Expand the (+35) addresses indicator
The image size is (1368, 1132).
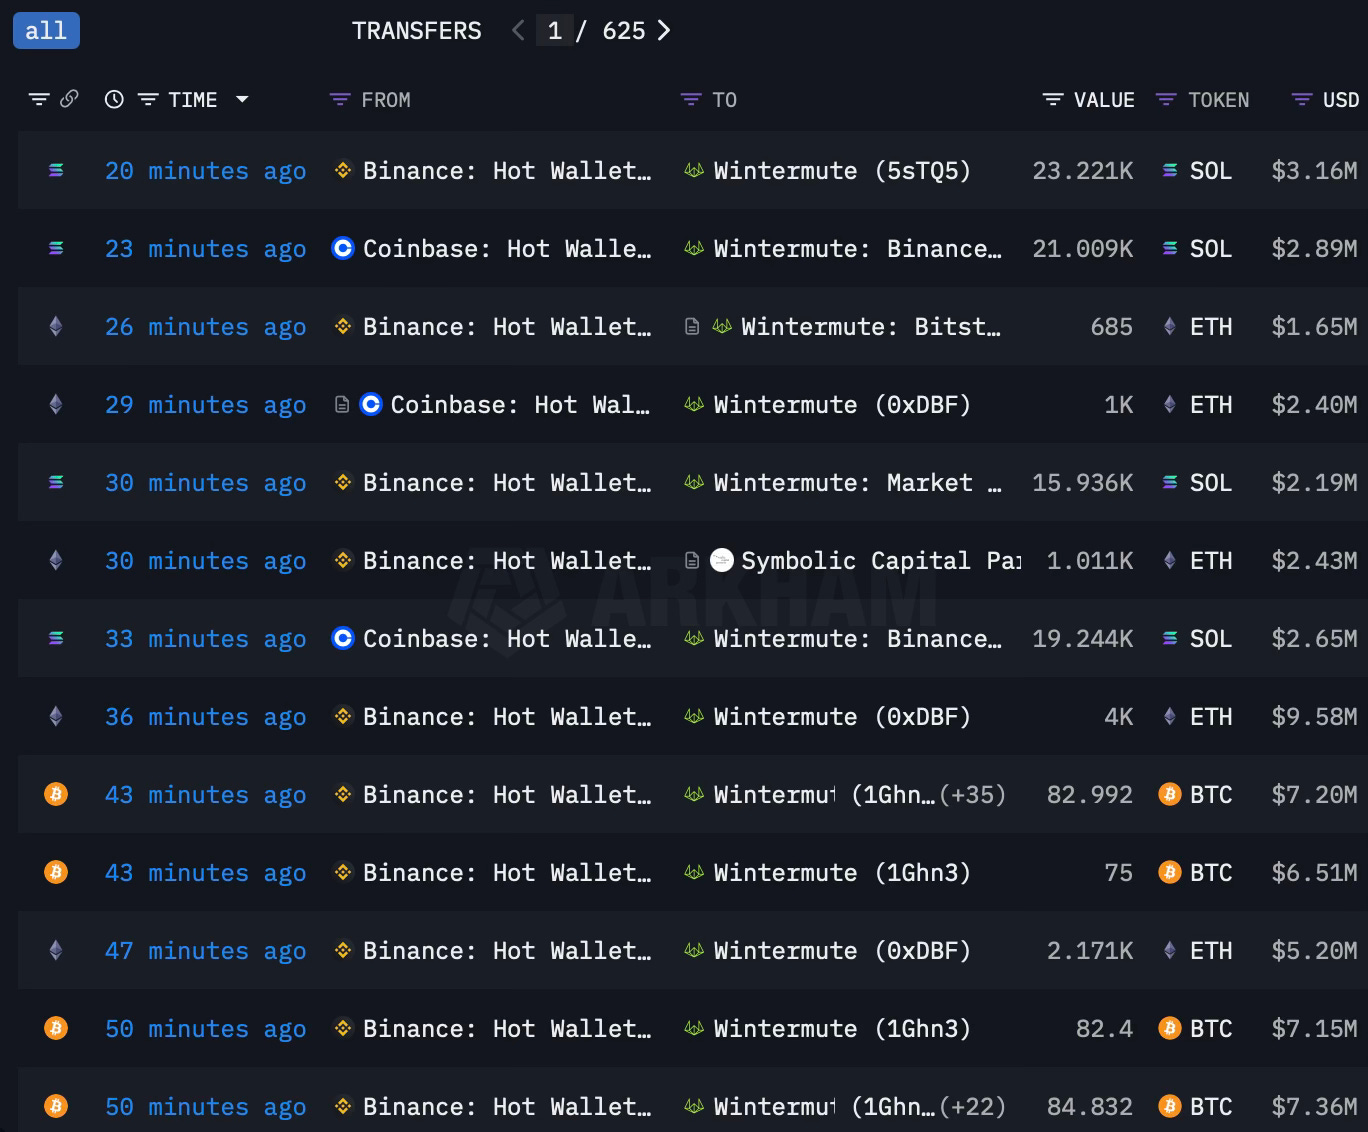click(x=972, y=795)
